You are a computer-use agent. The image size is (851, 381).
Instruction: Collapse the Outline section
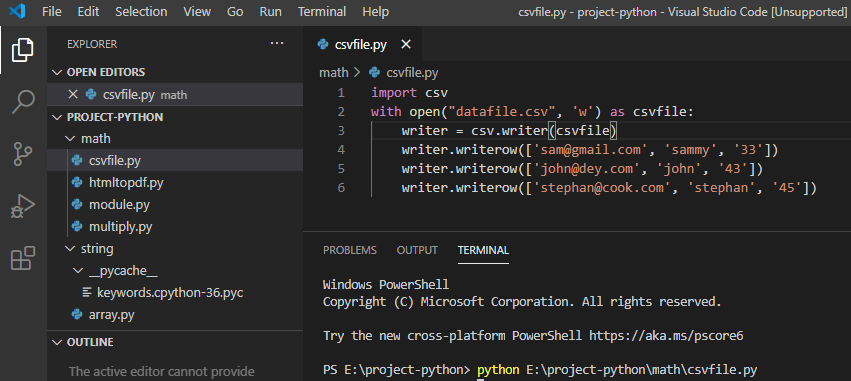[x=56, y=342]
